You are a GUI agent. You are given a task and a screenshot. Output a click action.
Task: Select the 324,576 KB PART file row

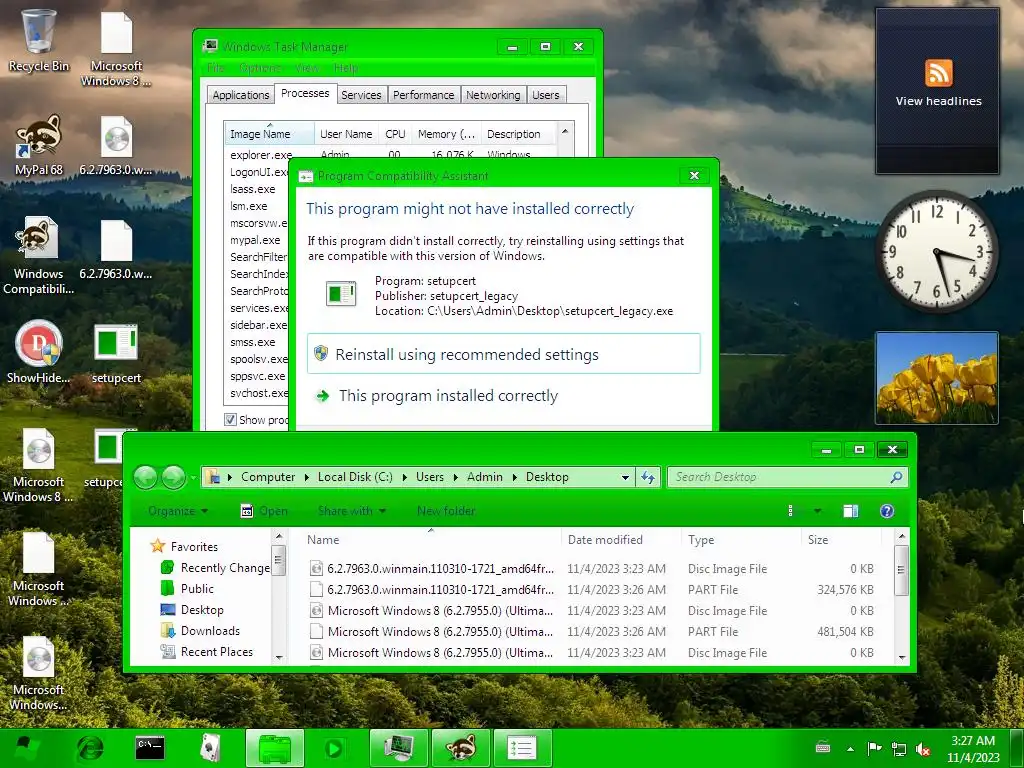[592, 590]
